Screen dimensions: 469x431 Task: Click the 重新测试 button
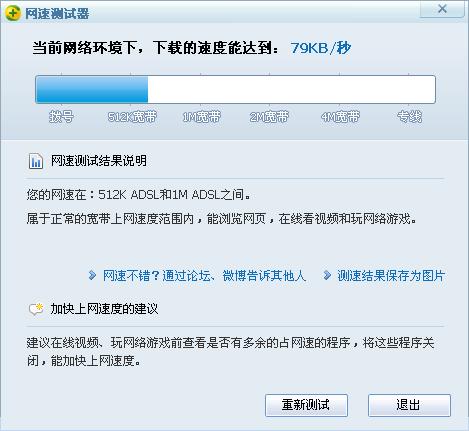[x=306, y=405]
